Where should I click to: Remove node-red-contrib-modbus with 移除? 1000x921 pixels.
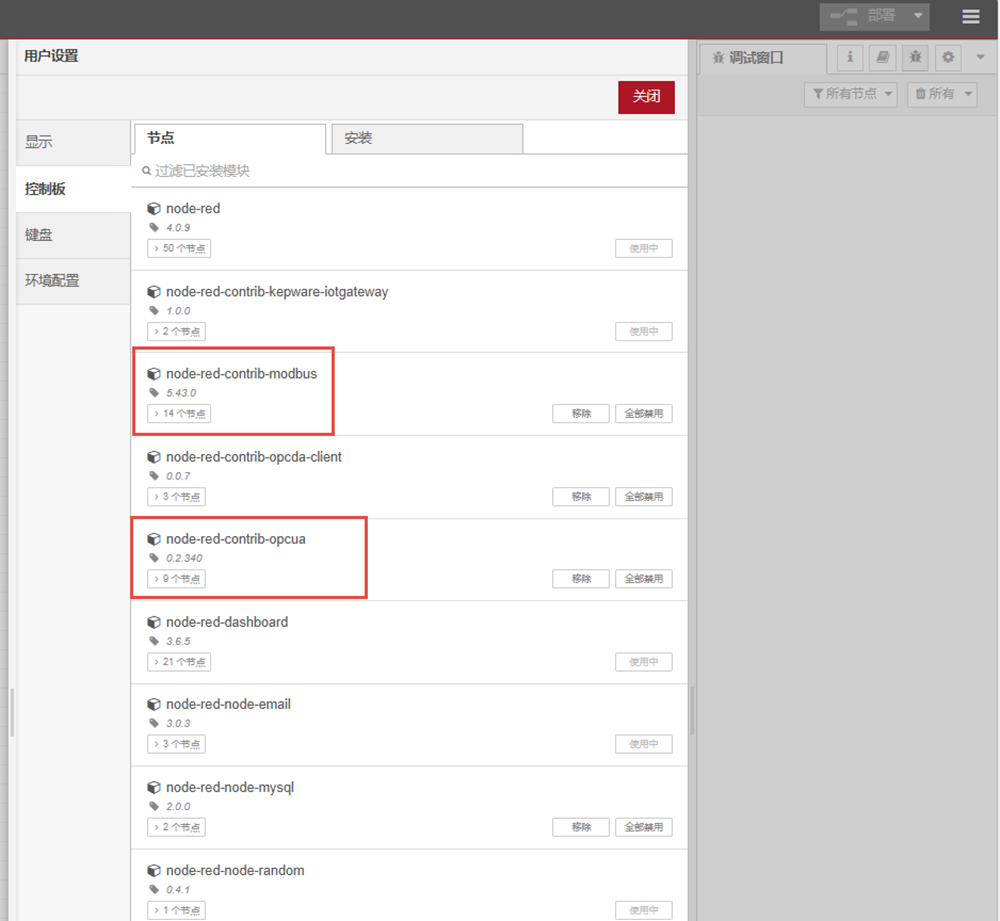(x=581, y=413)
